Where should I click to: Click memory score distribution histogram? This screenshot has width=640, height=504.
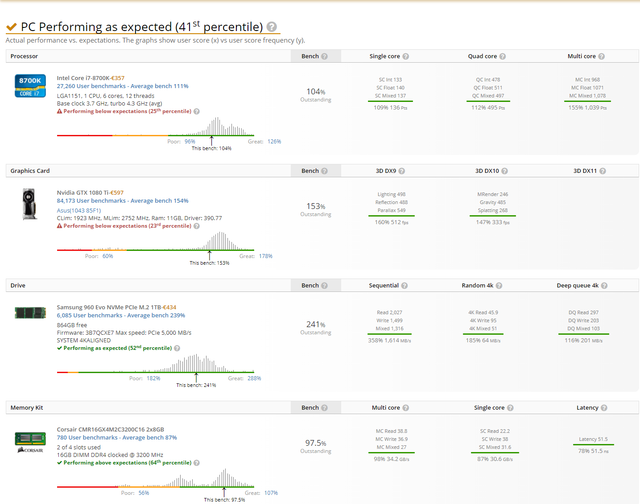tap(156, 478)
